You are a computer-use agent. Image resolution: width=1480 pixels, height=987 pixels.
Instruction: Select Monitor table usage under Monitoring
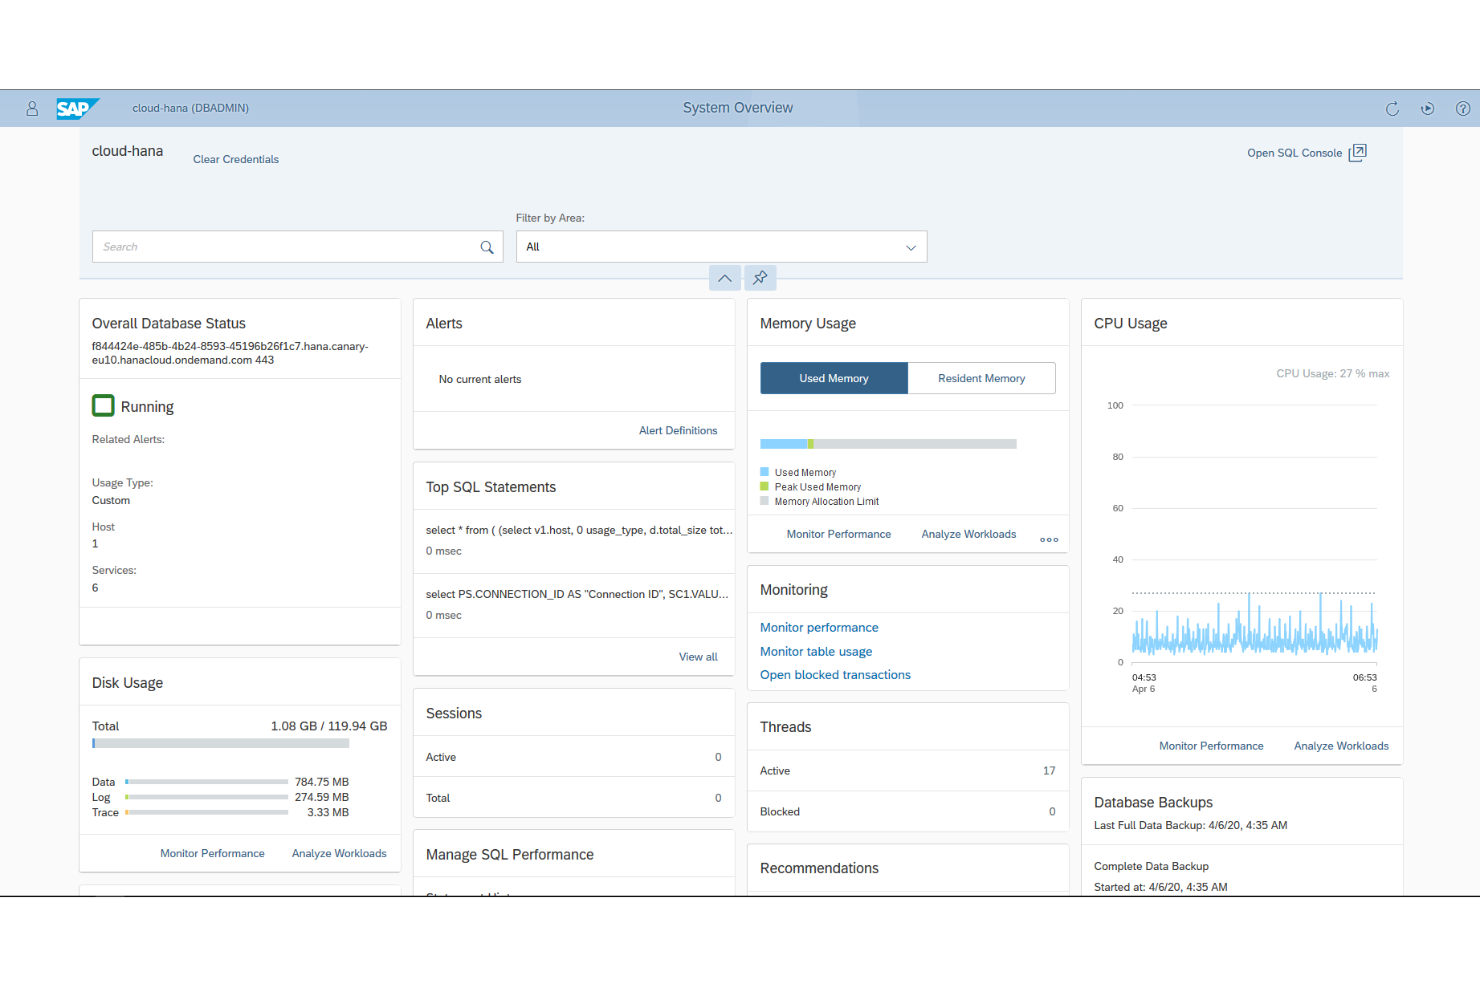point(816,651)
